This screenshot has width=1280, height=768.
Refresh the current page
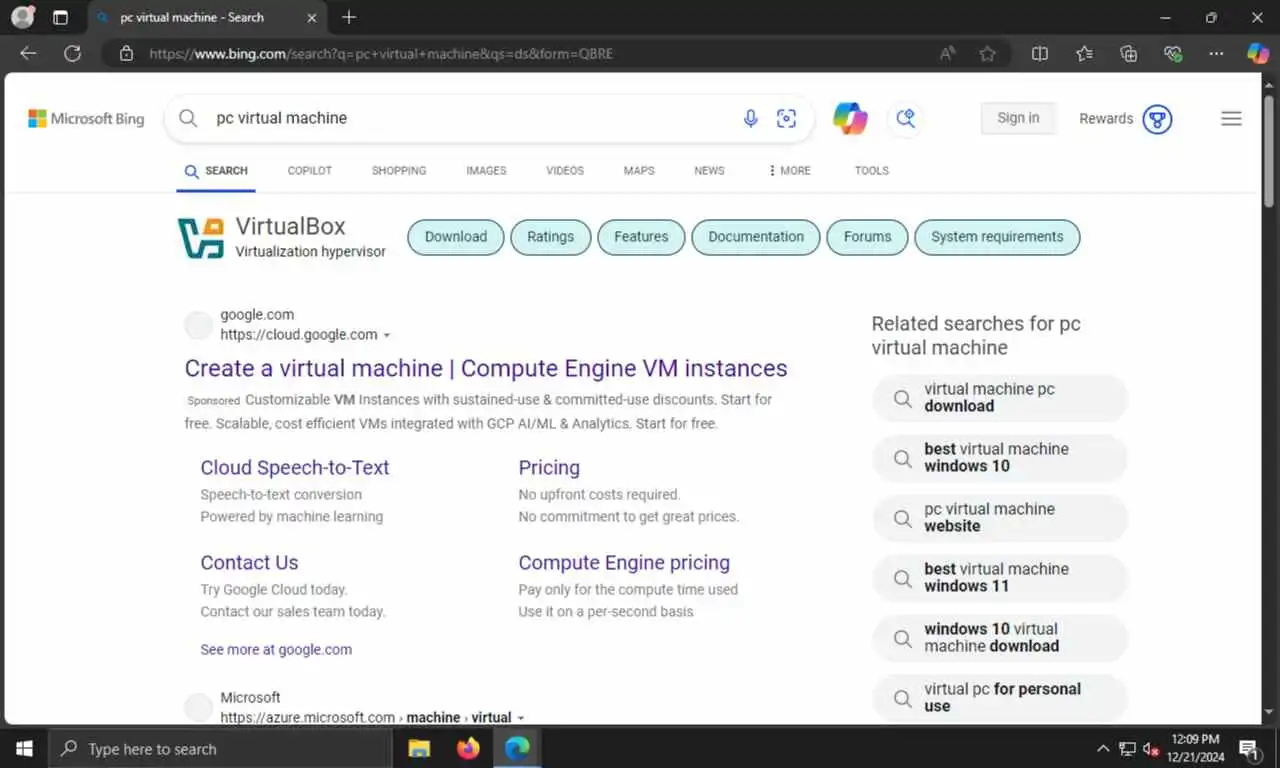(x=72, y=54)
